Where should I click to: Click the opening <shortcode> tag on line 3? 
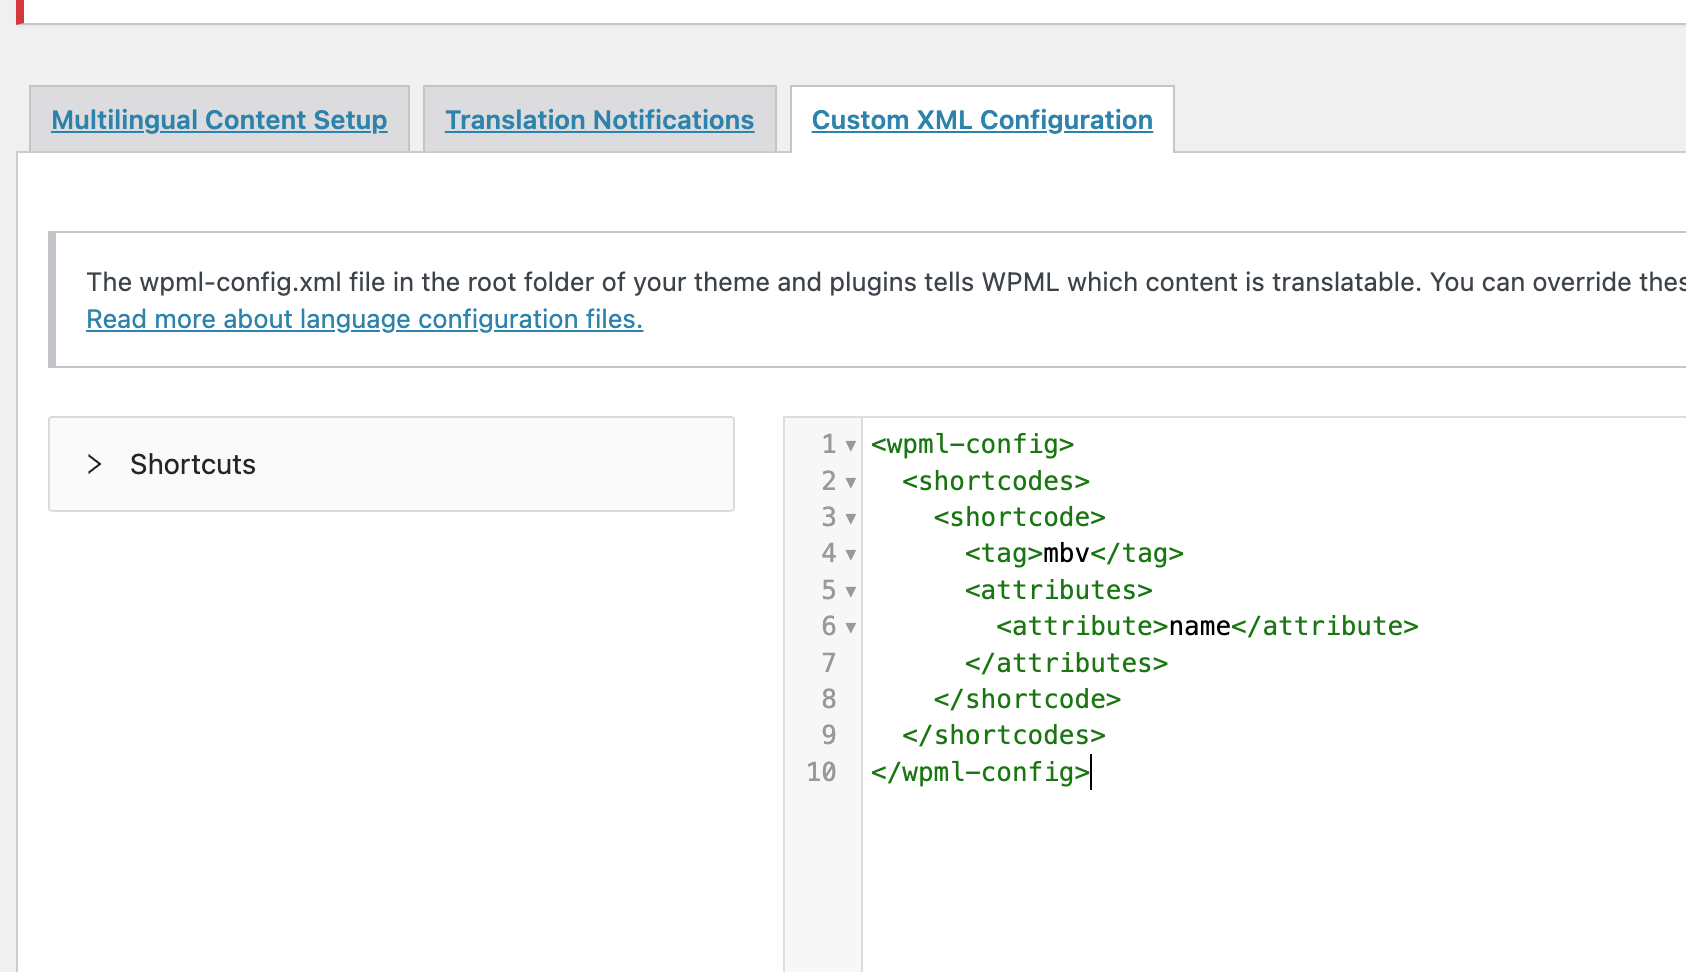click(1019, 517)
